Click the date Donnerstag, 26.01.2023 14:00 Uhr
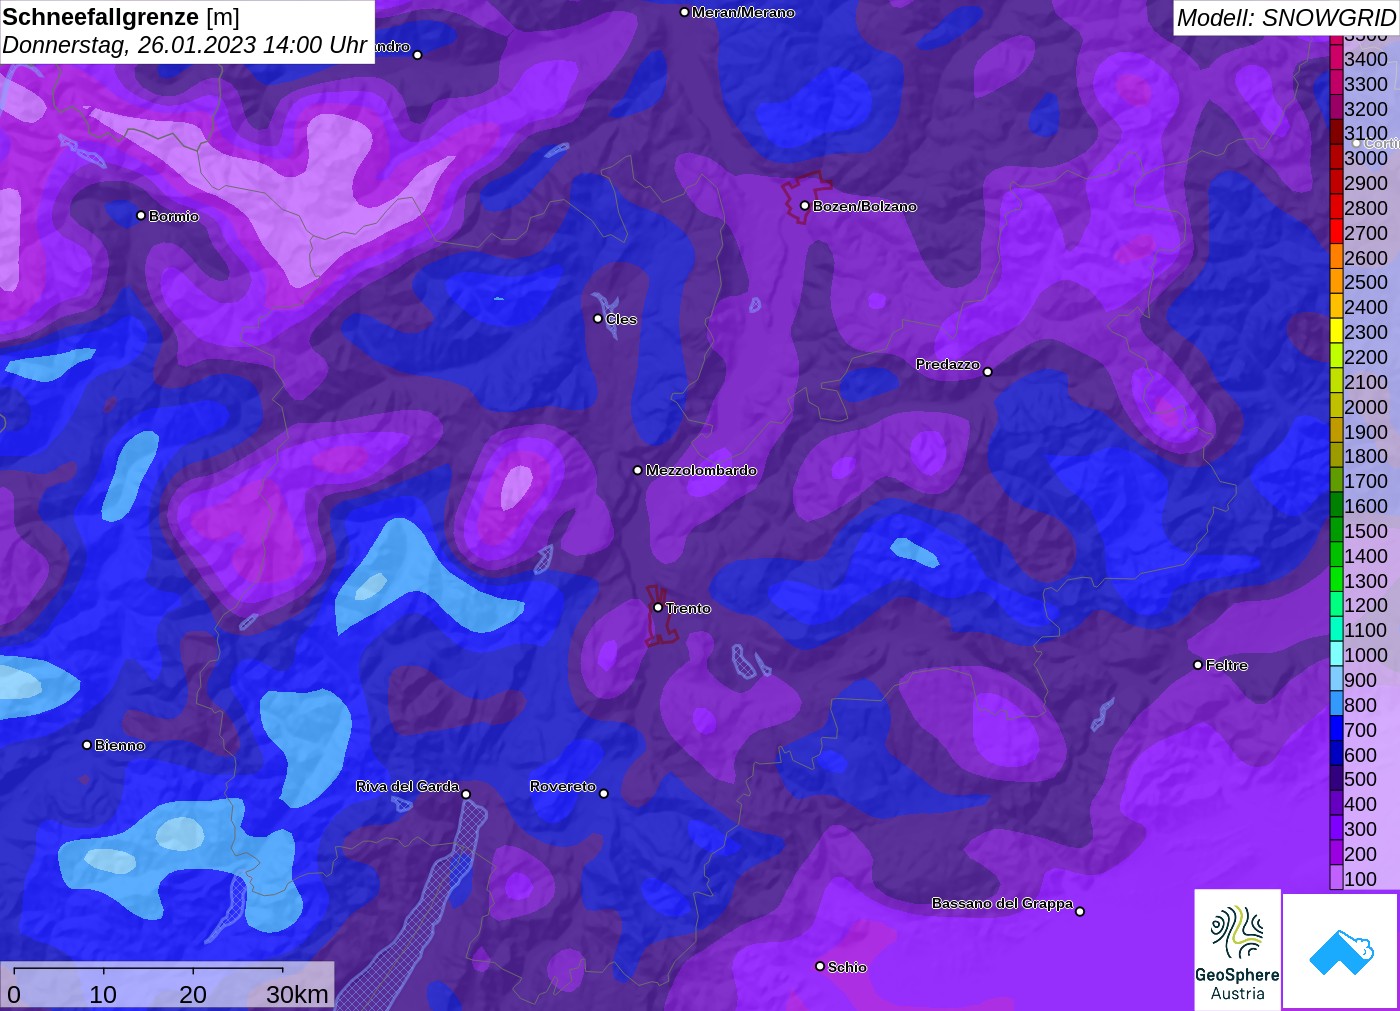Image resolution: width=1400 pixels, height=1011 pixels. [185, 45]
